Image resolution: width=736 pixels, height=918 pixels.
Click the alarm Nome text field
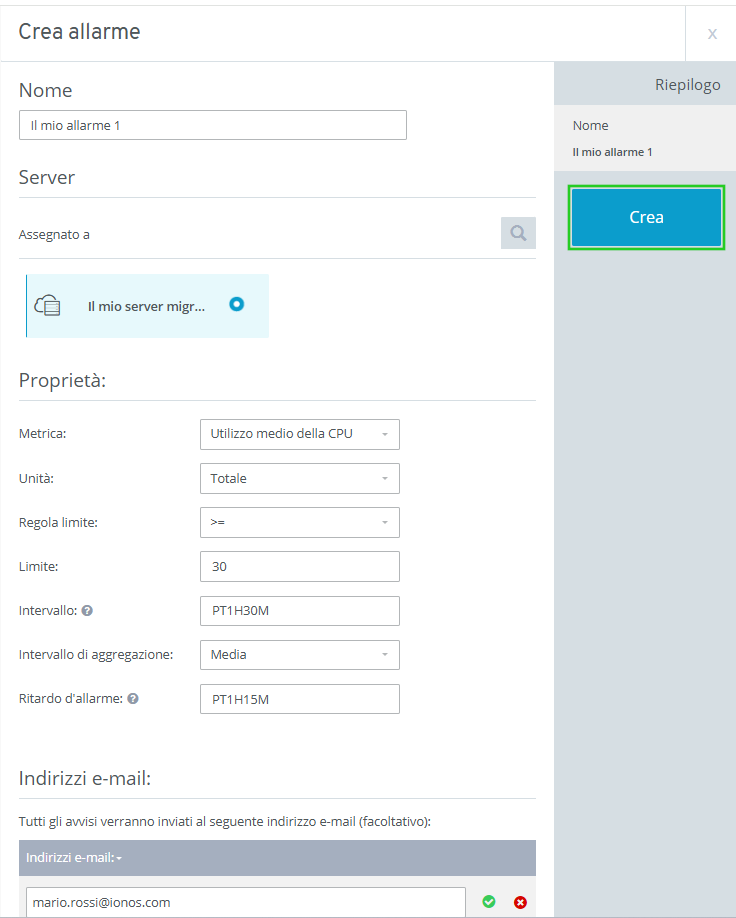pos(212,125)
